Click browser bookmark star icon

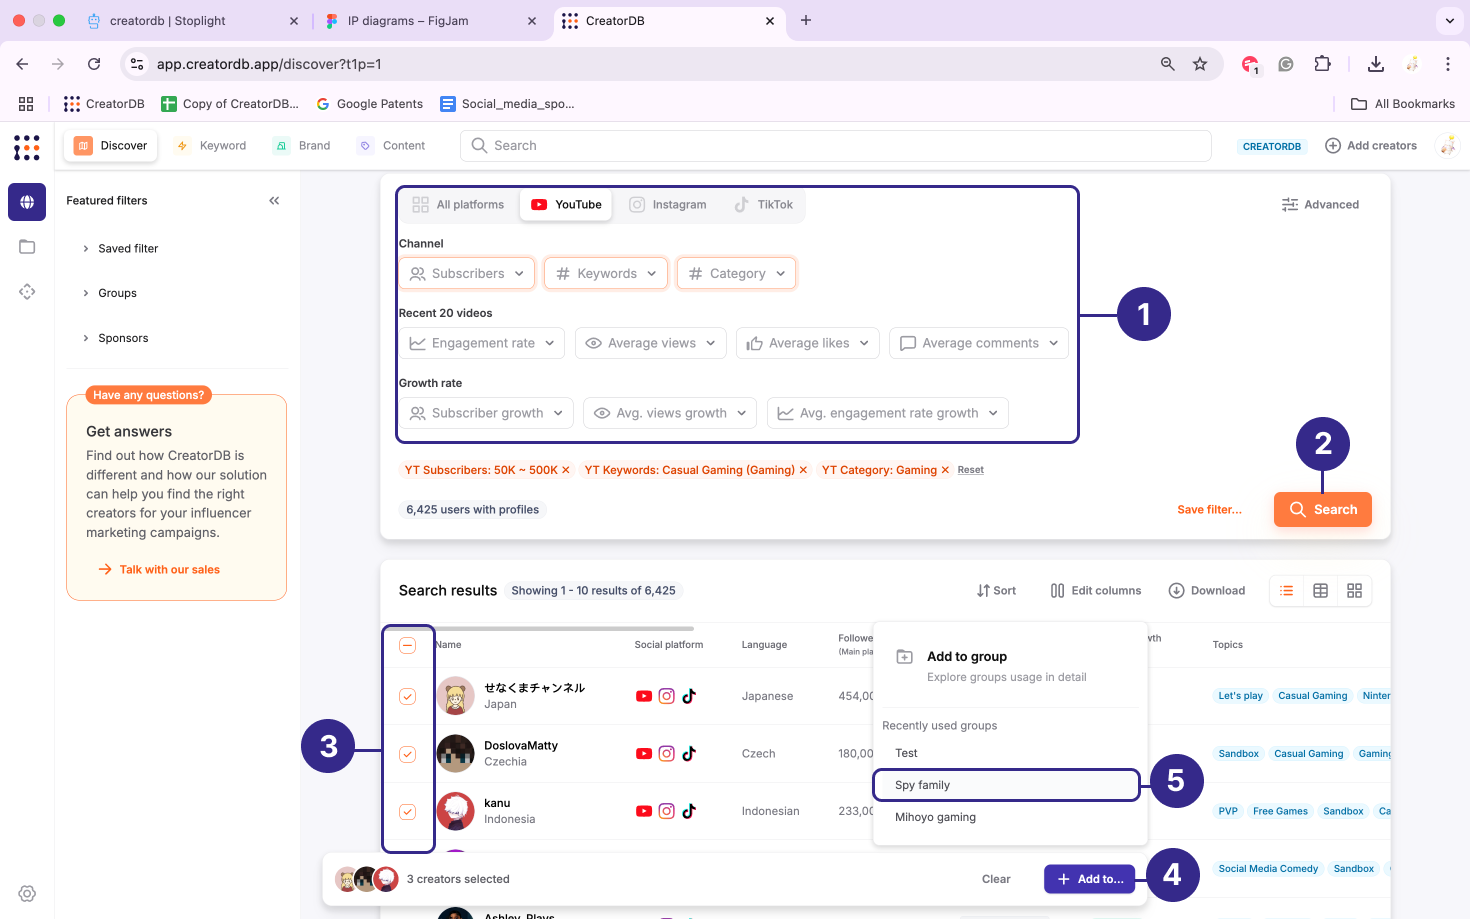coord(1200,64)
